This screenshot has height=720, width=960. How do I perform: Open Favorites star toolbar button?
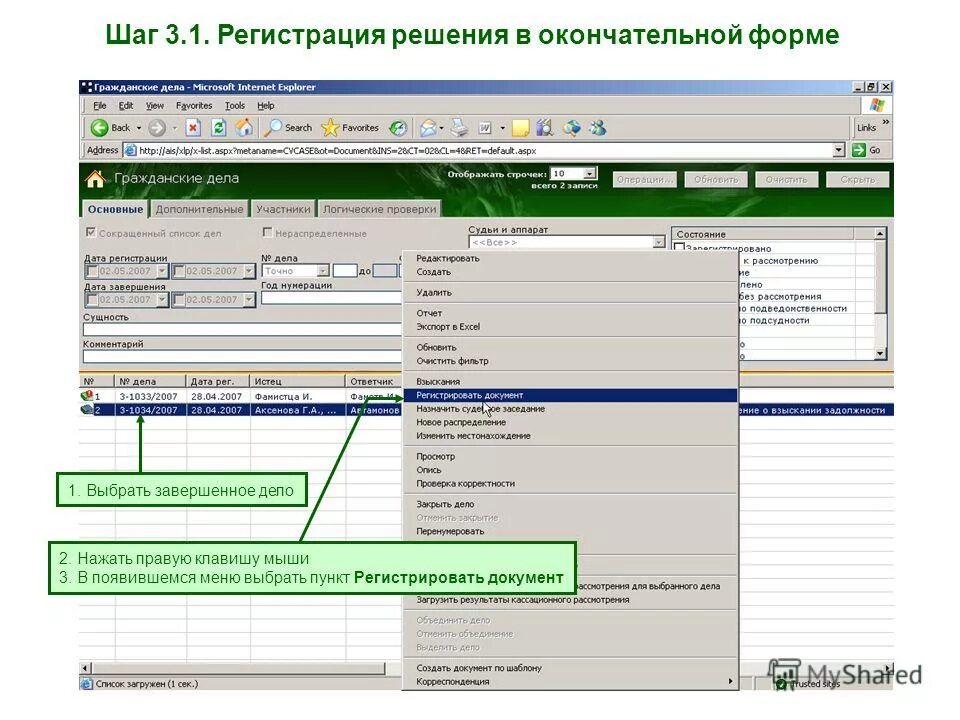[x=350, y=128]
